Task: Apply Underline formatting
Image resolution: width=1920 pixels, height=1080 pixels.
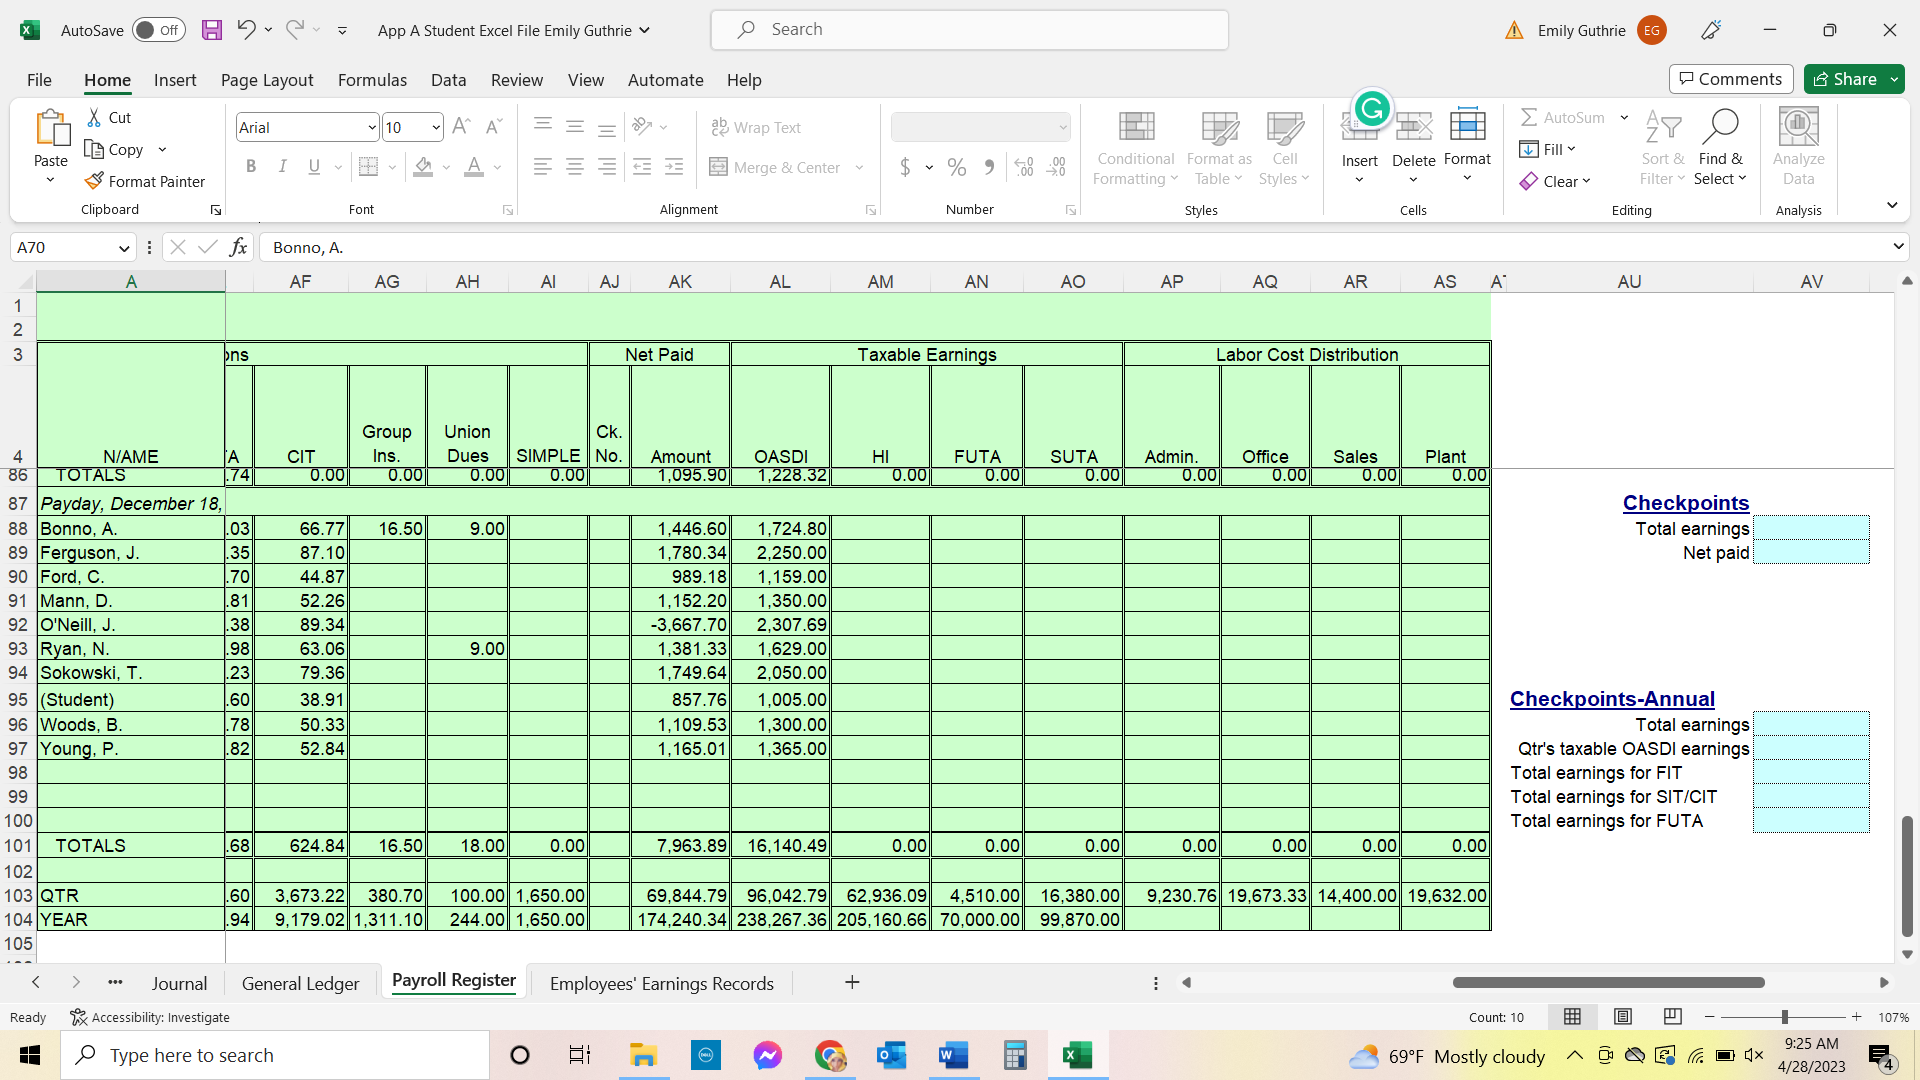Action: (x=315, y=167)
